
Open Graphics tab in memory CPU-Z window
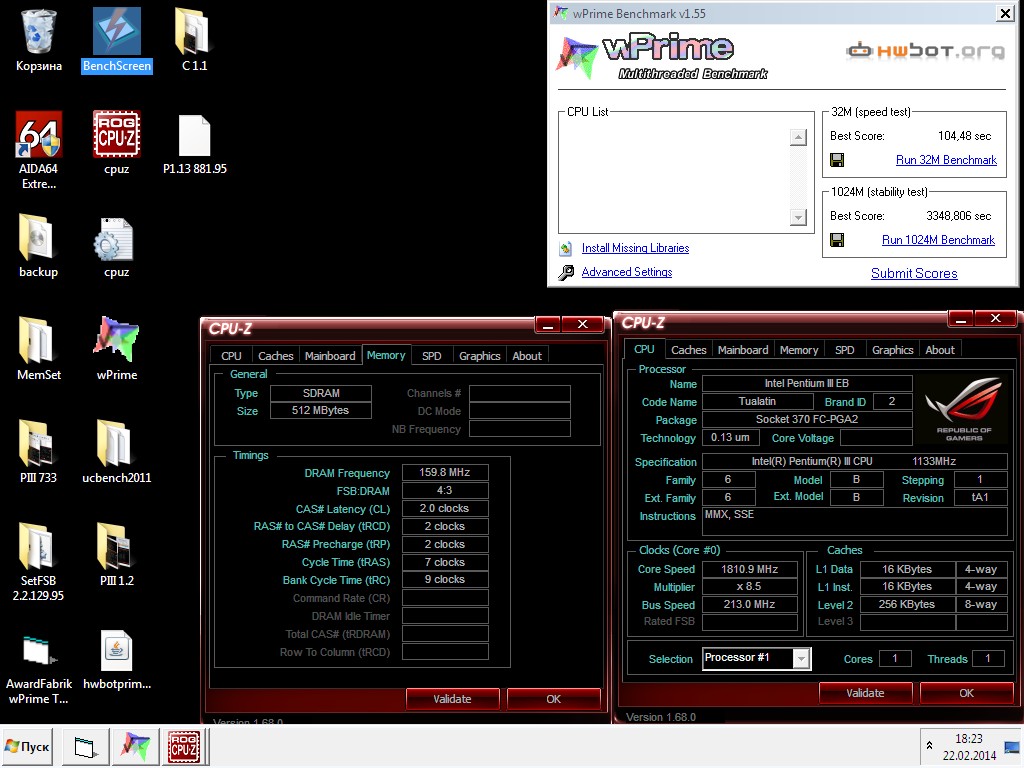(479, 356)
